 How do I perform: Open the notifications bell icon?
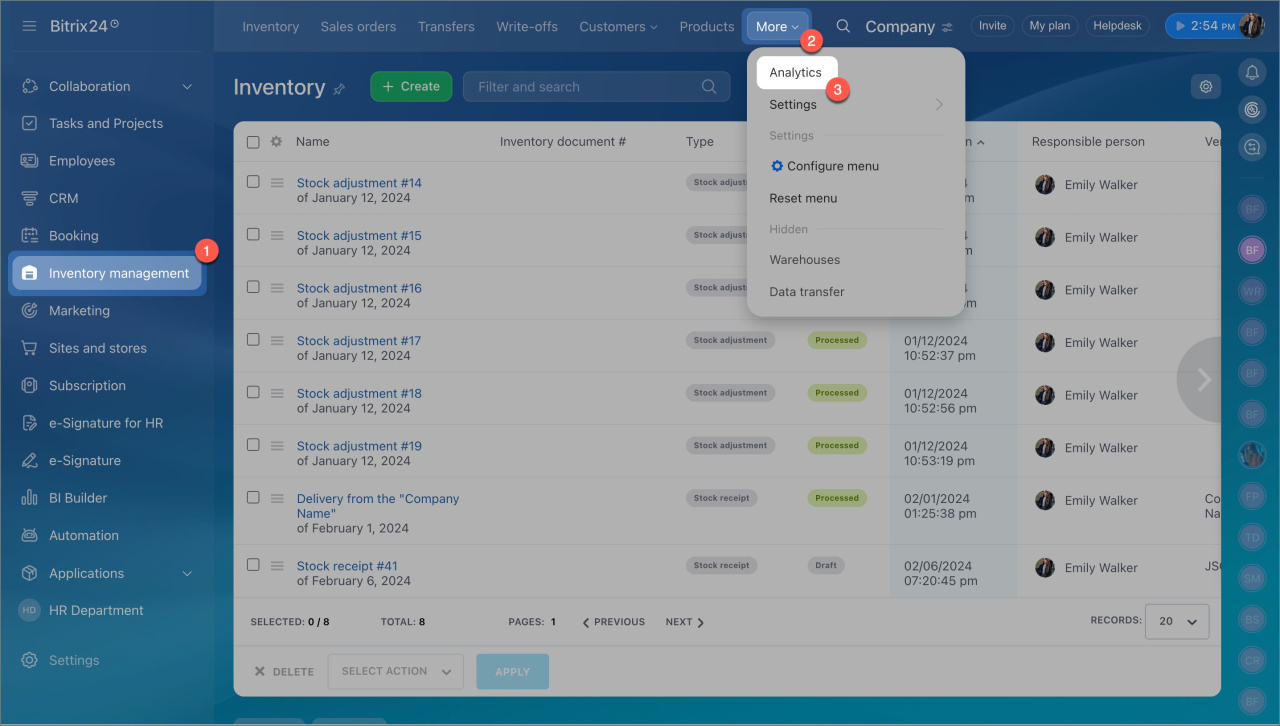(x=1251, y=72)
